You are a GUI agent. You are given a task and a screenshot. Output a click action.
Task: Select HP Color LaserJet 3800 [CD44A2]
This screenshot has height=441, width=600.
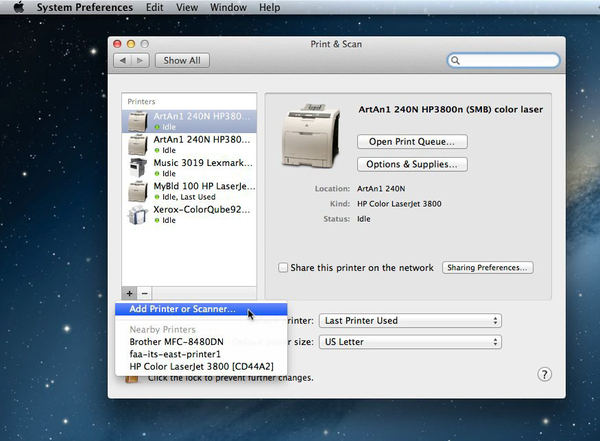(201, 366)
